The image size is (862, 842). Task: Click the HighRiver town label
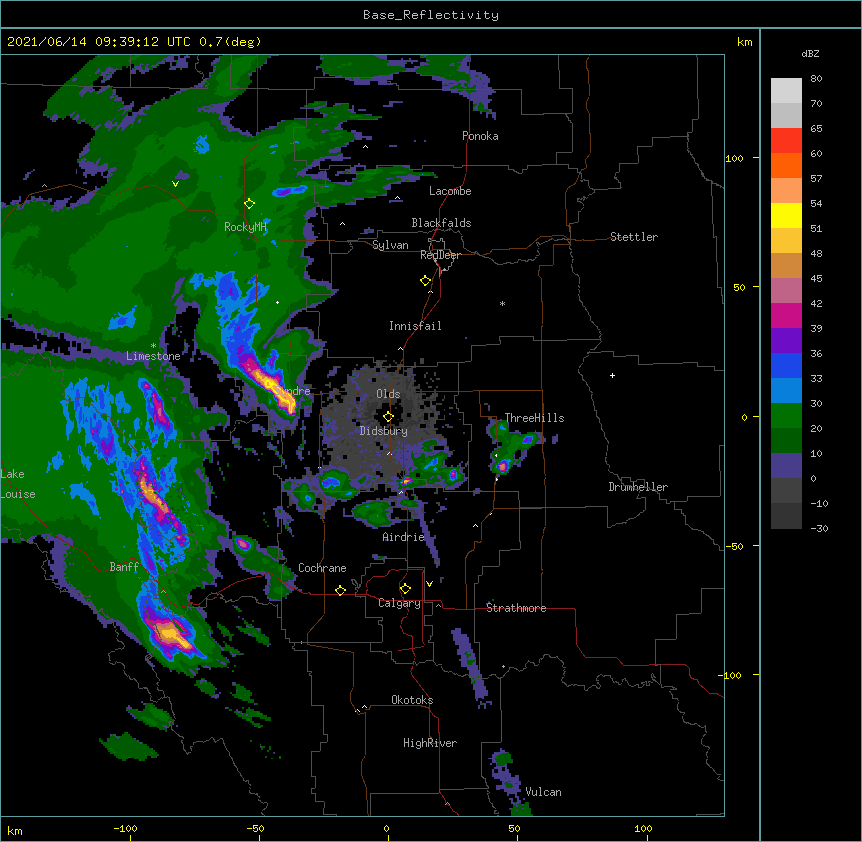[x=430, y=743]
